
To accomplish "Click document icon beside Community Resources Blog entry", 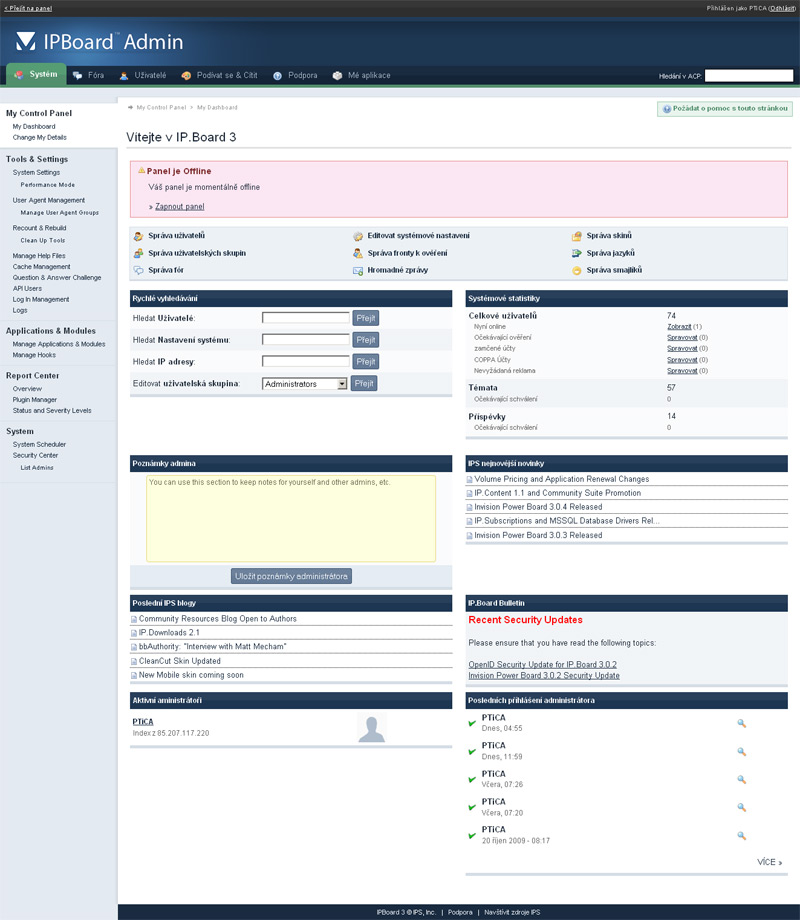I will 134,620.
